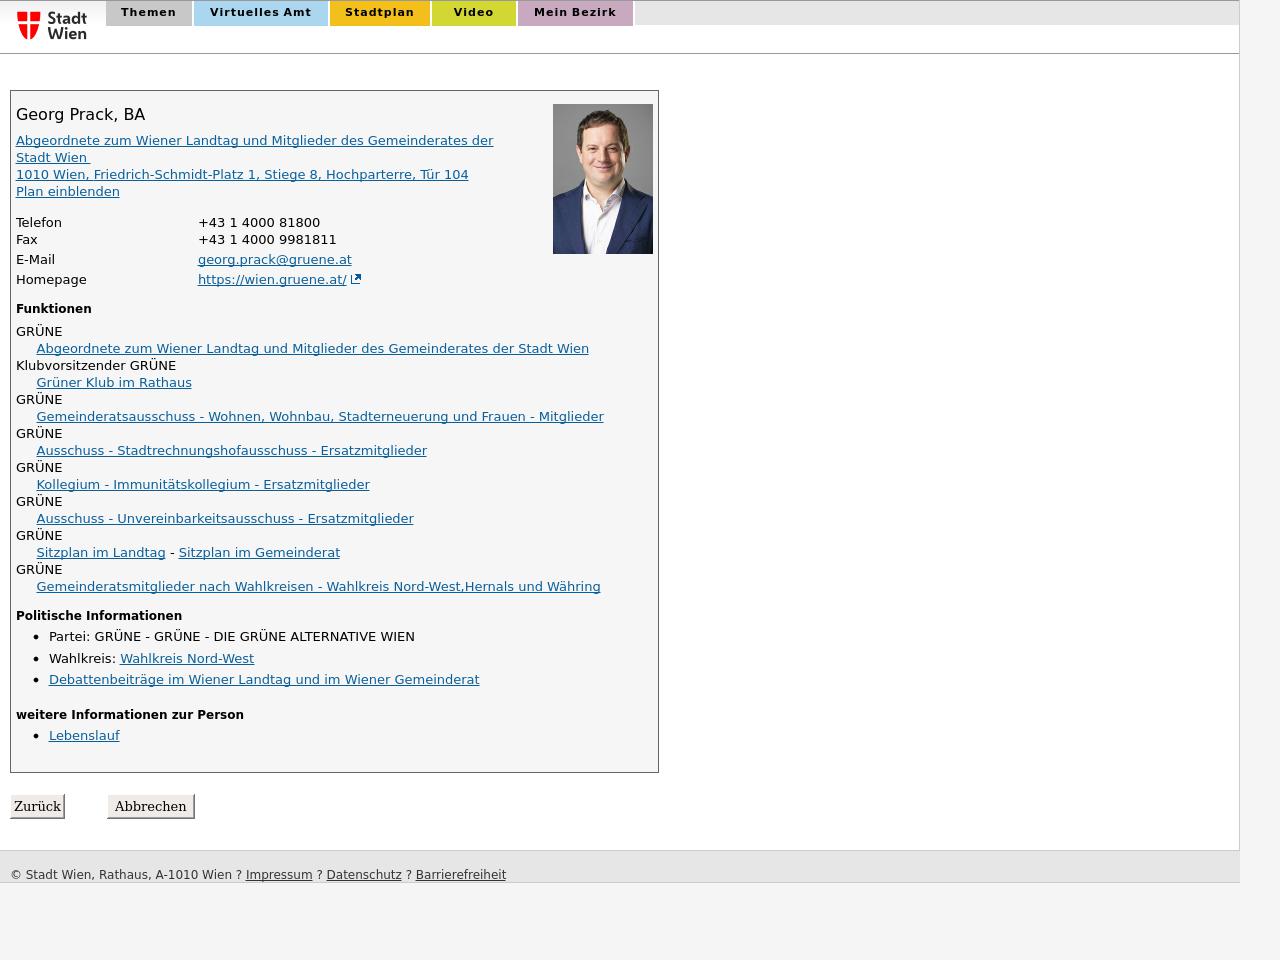The image size is (1280, 960).
Task: Click the georg.prack@gruene.at email link
Action: (274, 260)
